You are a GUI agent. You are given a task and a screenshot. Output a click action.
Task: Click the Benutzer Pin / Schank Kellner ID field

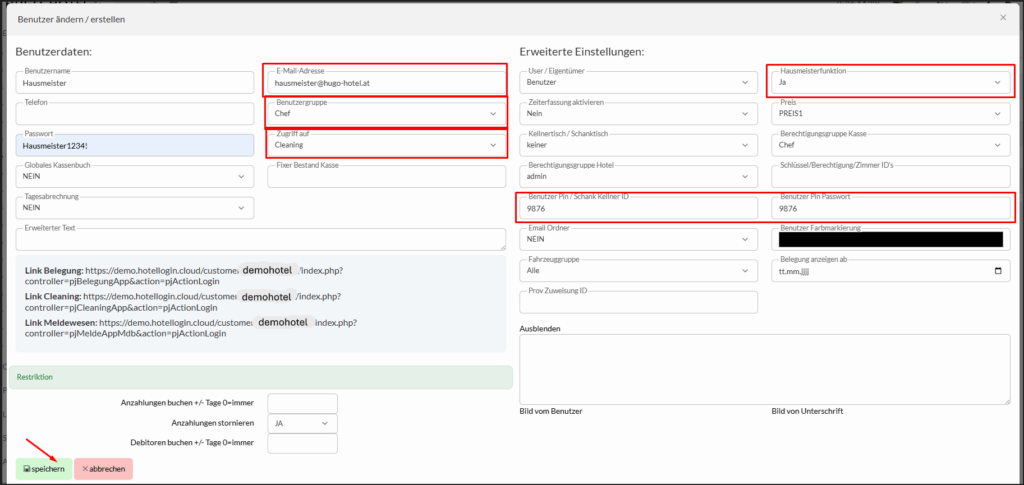638,209
